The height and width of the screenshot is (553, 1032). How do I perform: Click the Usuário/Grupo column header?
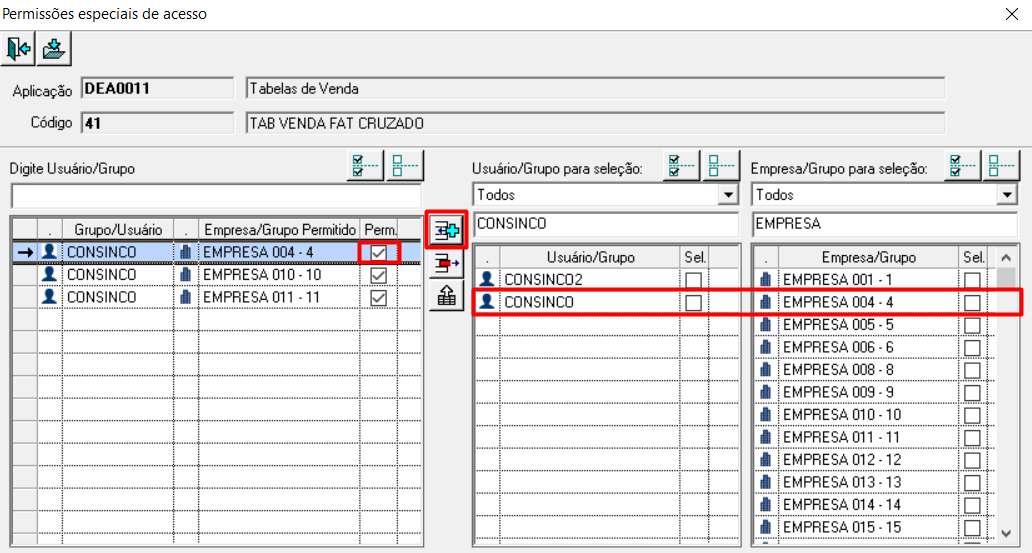pos(590,257)
